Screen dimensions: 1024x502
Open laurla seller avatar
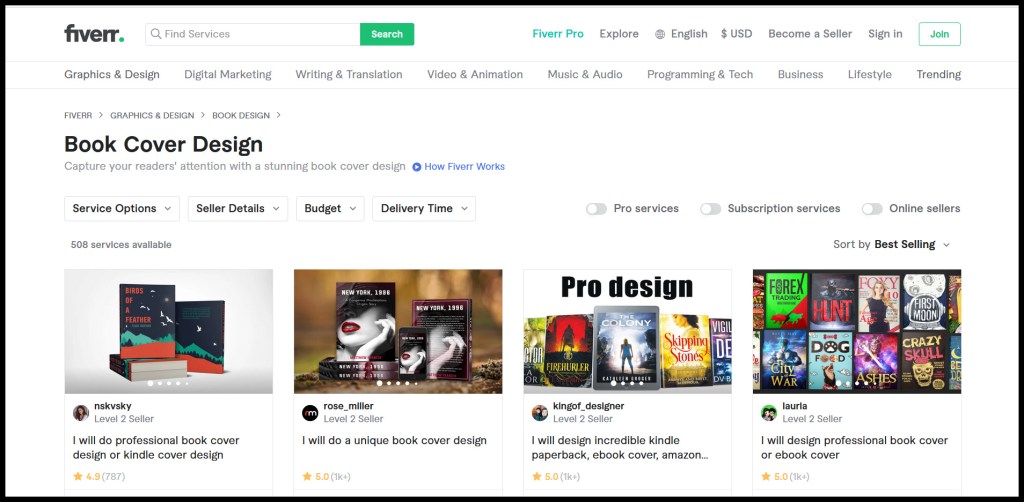(769, 413)
